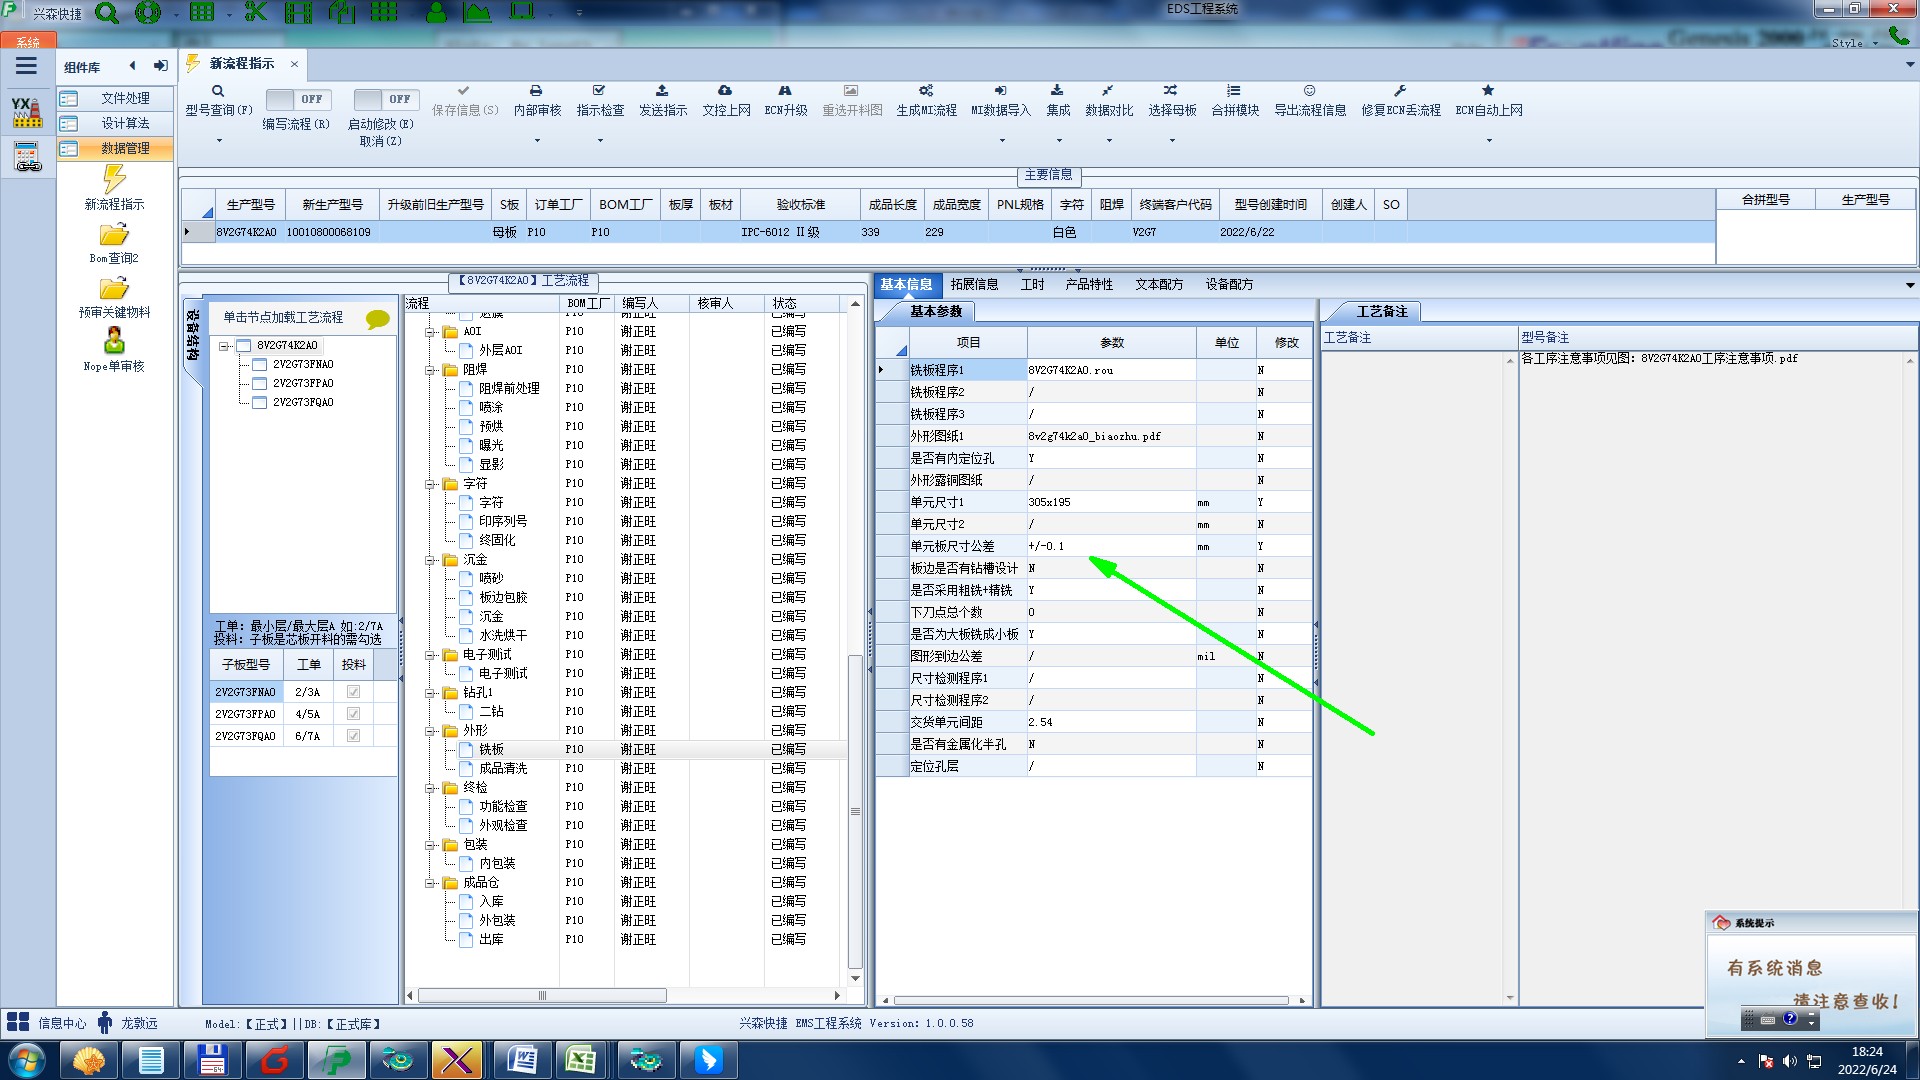Click the 型号查询 search icon
Viewport: 1920px width, 1080px height.
218,91
